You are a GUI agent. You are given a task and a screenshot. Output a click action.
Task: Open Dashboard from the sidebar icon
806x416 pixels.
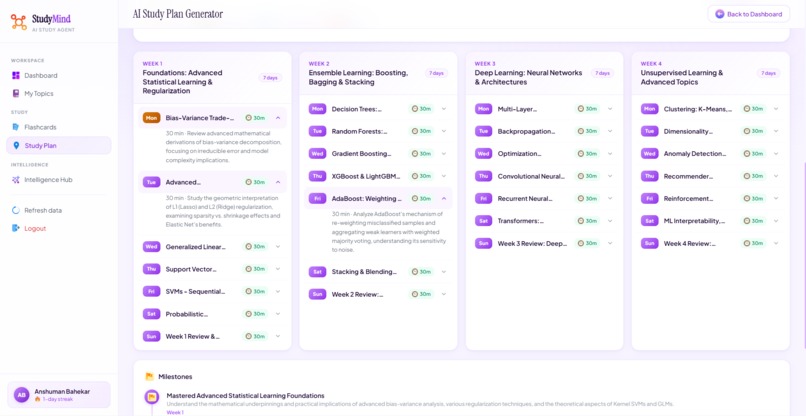pyautogui.click(x=15, y=76)
